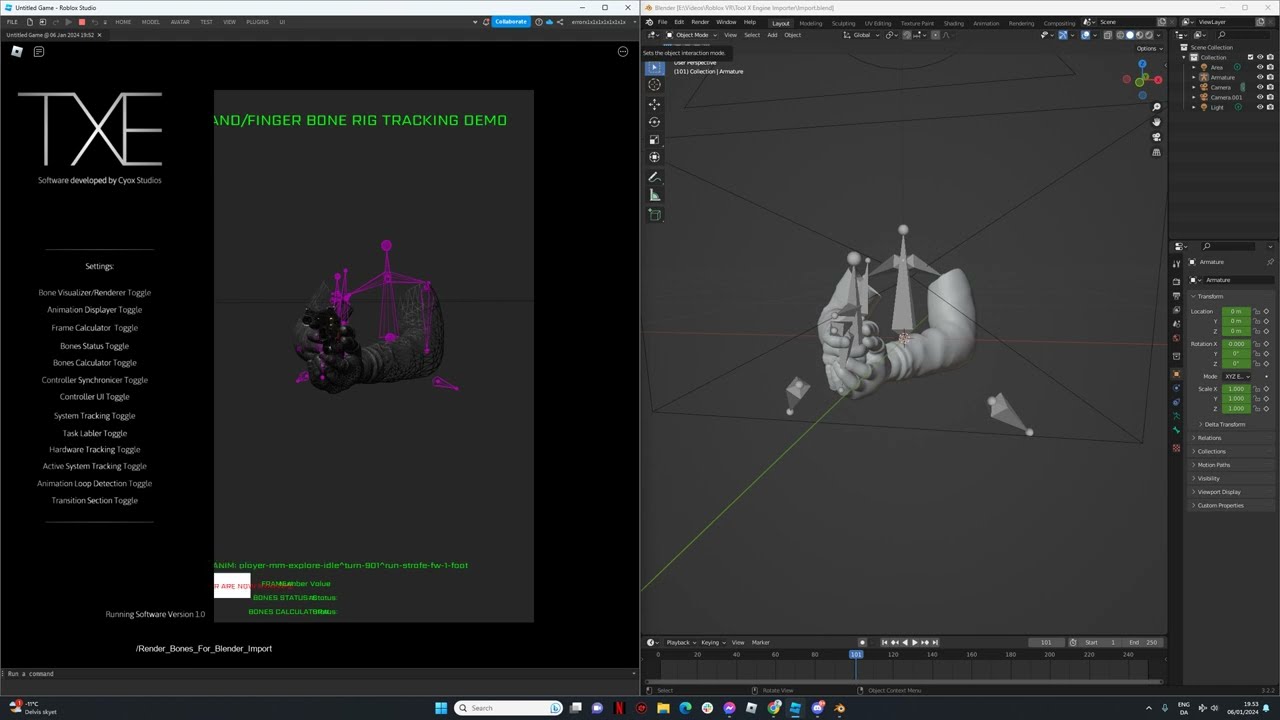Image resolution: width=1280 pixels, height=720 pixels.
Task: Select the Cursor tool in Blender toolbar
Action: (654, 85)
